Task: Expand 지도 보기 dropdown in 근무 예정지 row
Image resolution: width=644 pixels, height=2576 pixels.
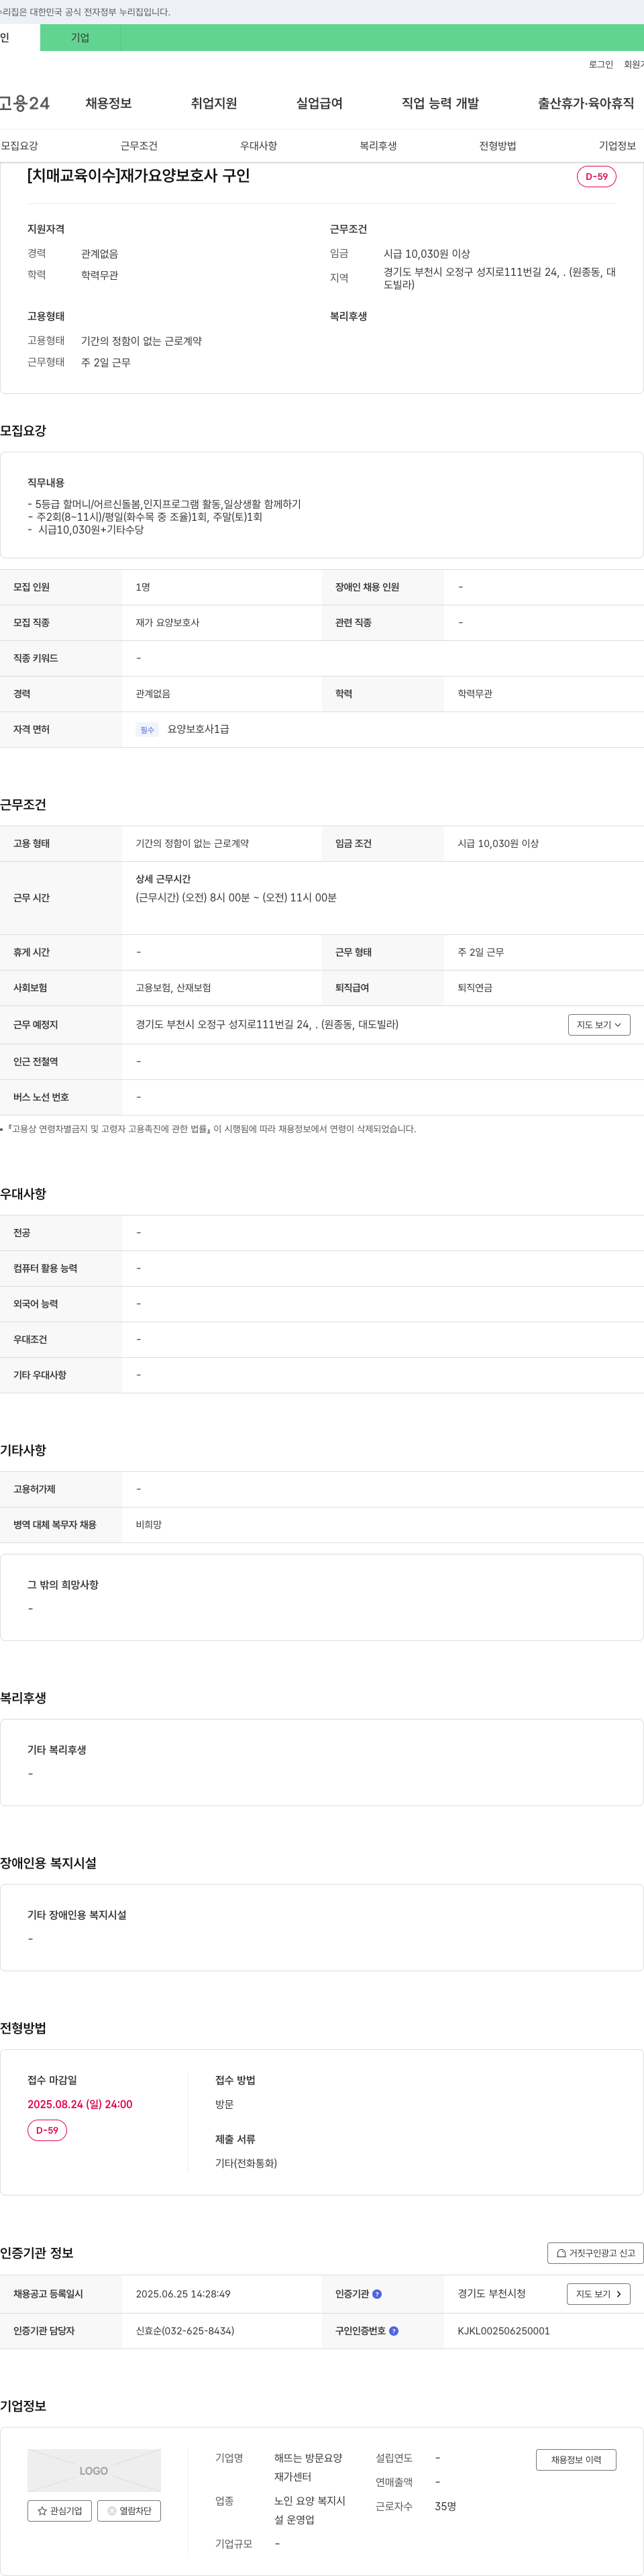Action: pos(599,1025)
